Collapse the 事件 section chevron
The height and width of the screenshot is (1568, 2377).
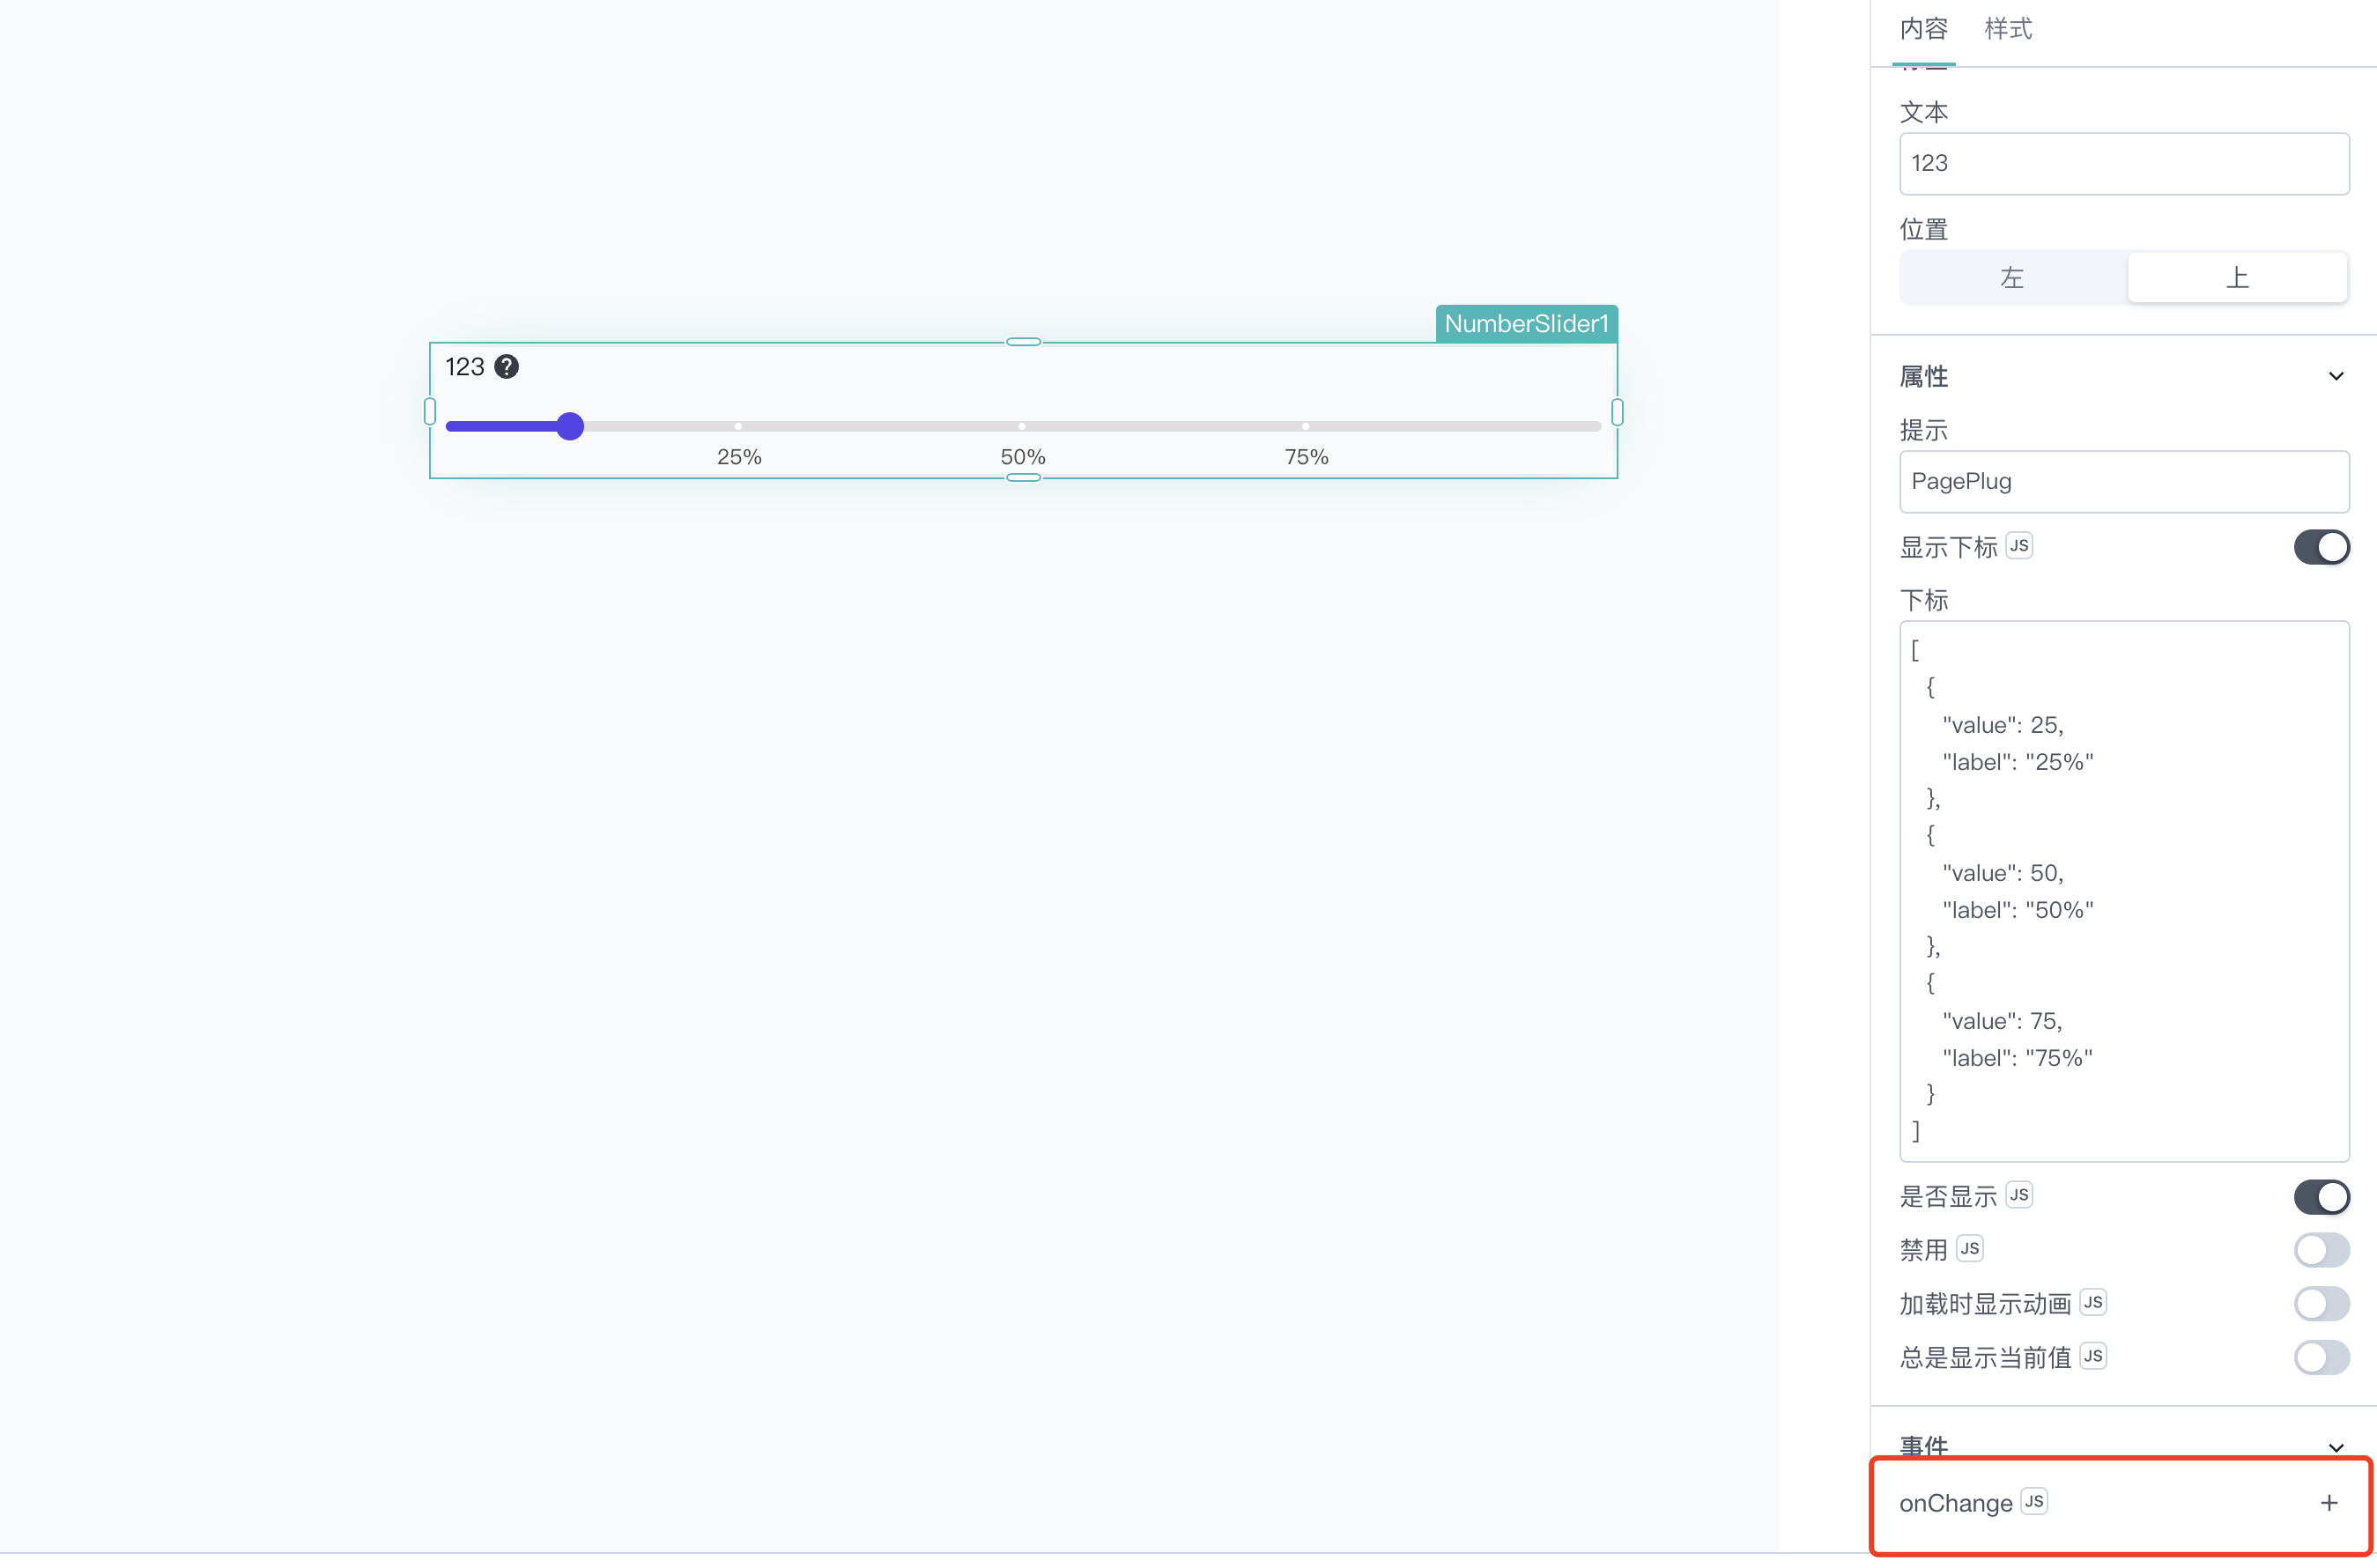pyautogui.click(x=2335, y=1448)
